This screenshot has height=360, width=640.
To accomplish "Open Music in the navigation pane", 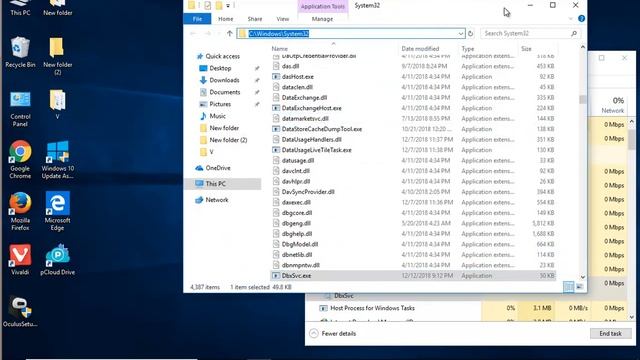I will [217, 116].
